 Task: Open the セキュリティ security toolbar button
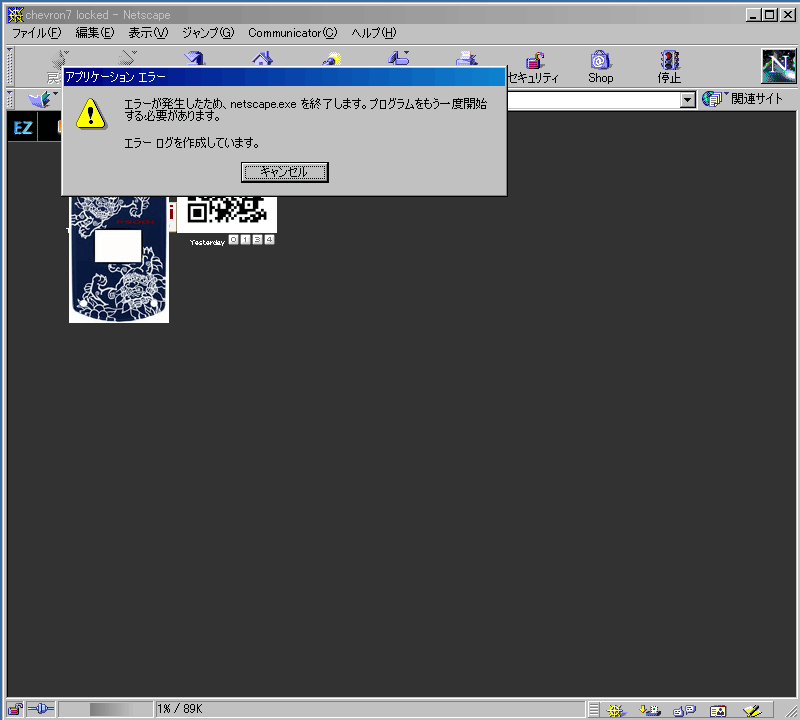[534, 67]
